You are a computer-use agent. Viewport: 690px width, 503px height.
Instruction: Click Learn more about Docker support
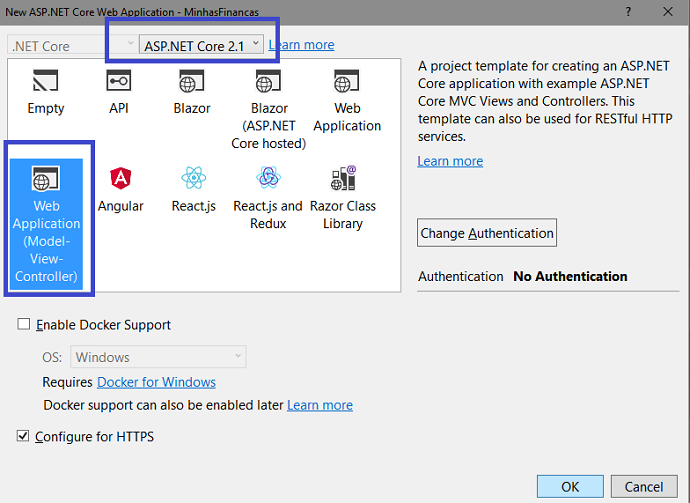pos(320,405)
